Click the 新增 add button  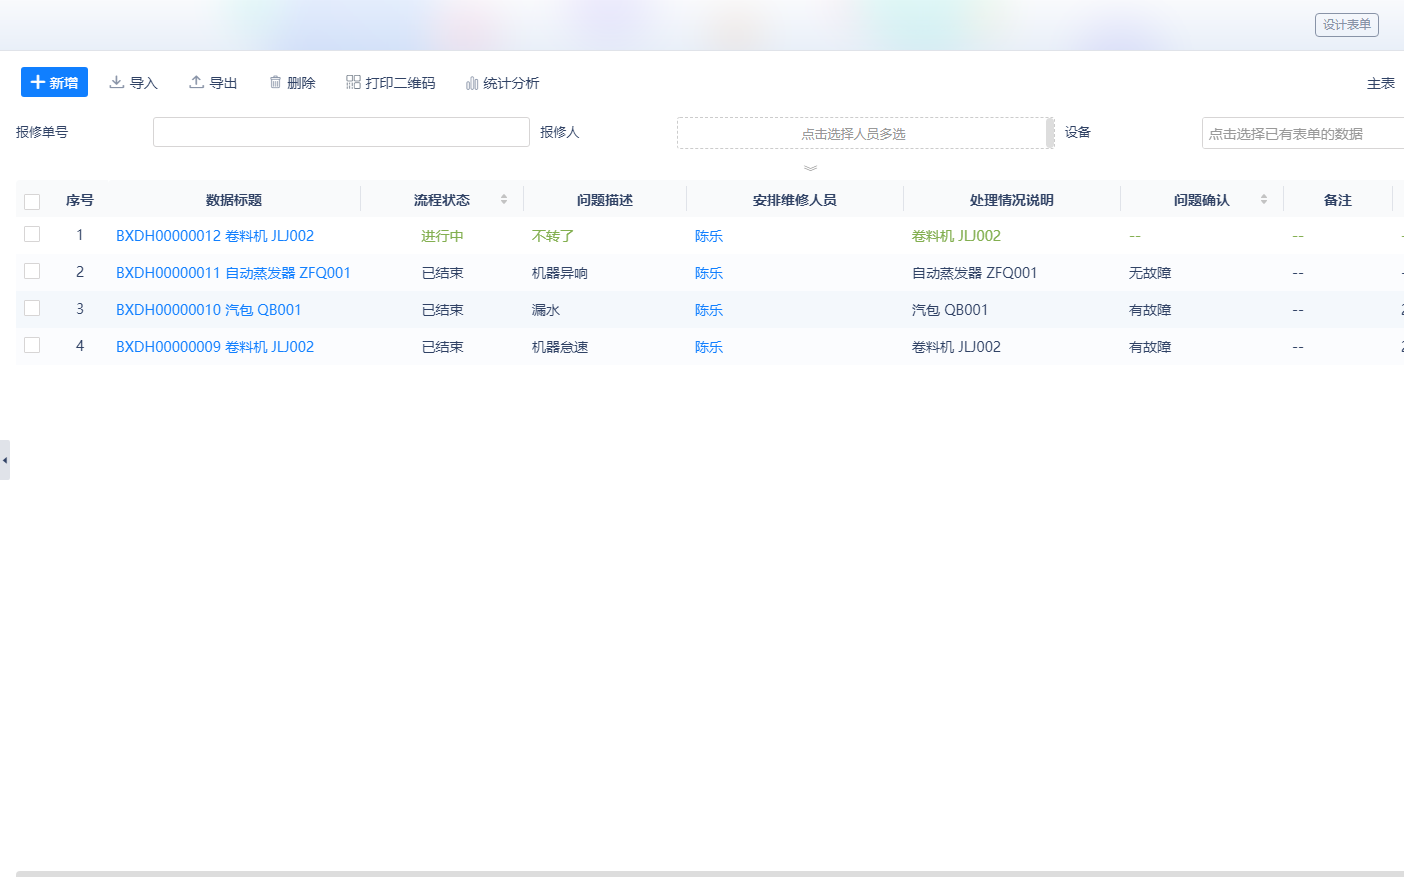[54, 82]
